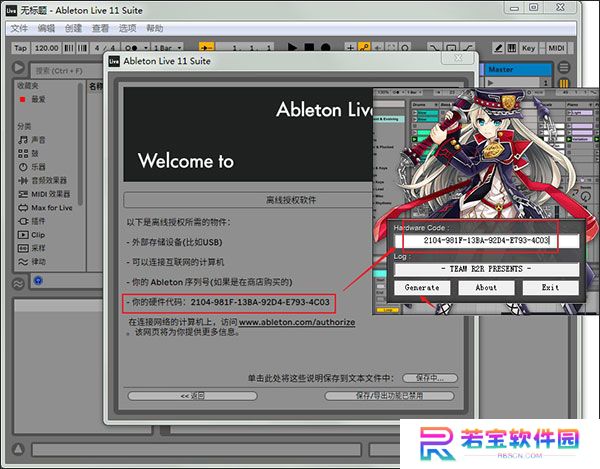Open the 采样 Samples category
The height and width of the screenshot is (469, 600).
pyautogui.click(x=32, y=248)
